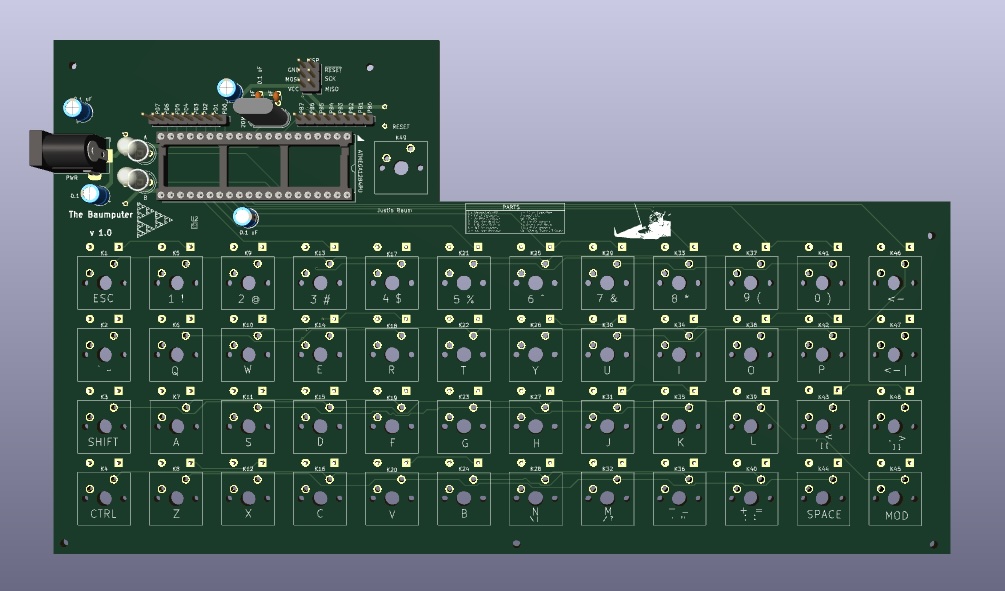Select the L key switch footprint

(x=751, y=427)
